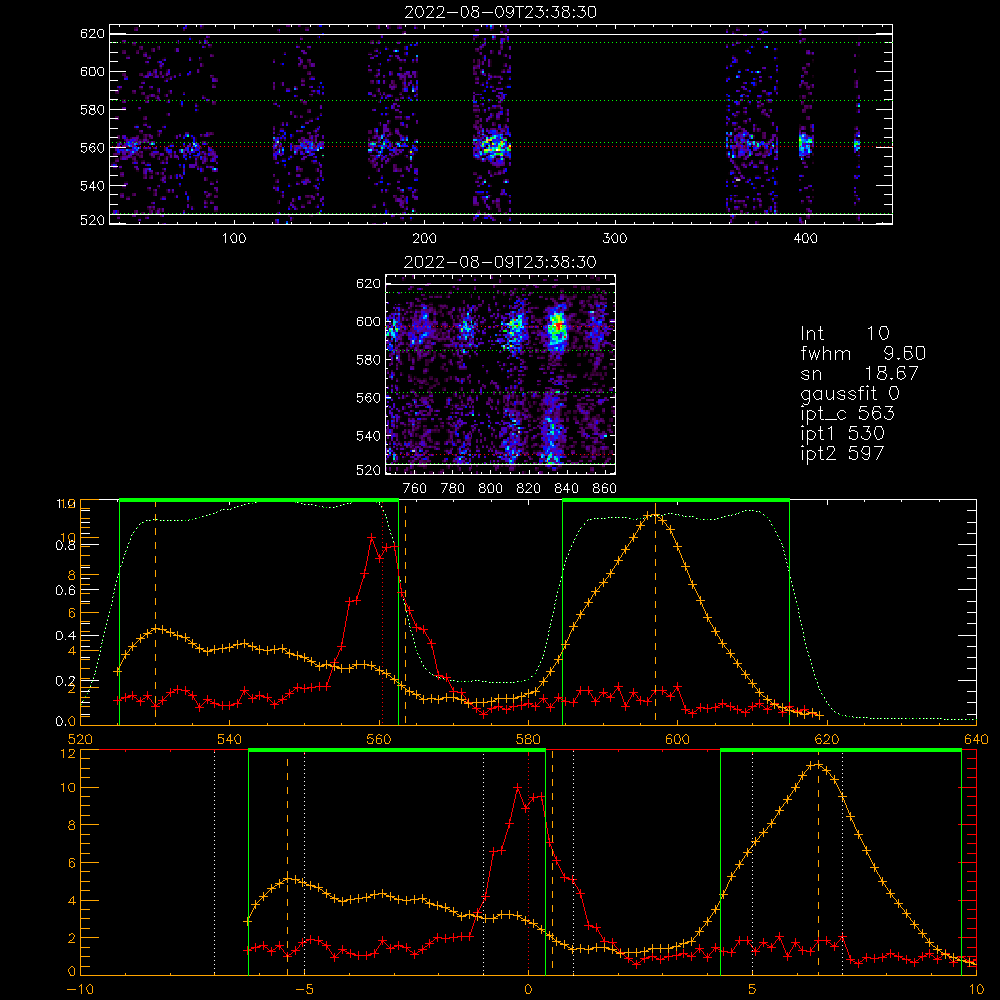Click x-axis label 300 in top spectrogram
The width and height of the screenshot is (1000, 1000).
point(615,239)
